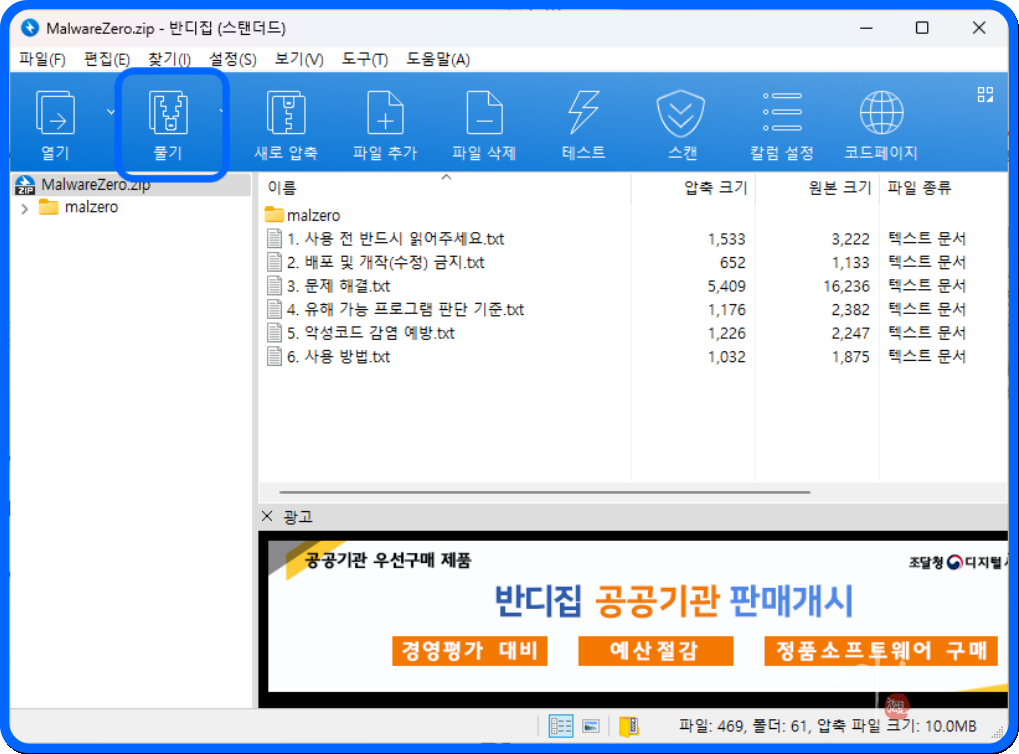Open the dropdown arrow beside 열기

110,112
